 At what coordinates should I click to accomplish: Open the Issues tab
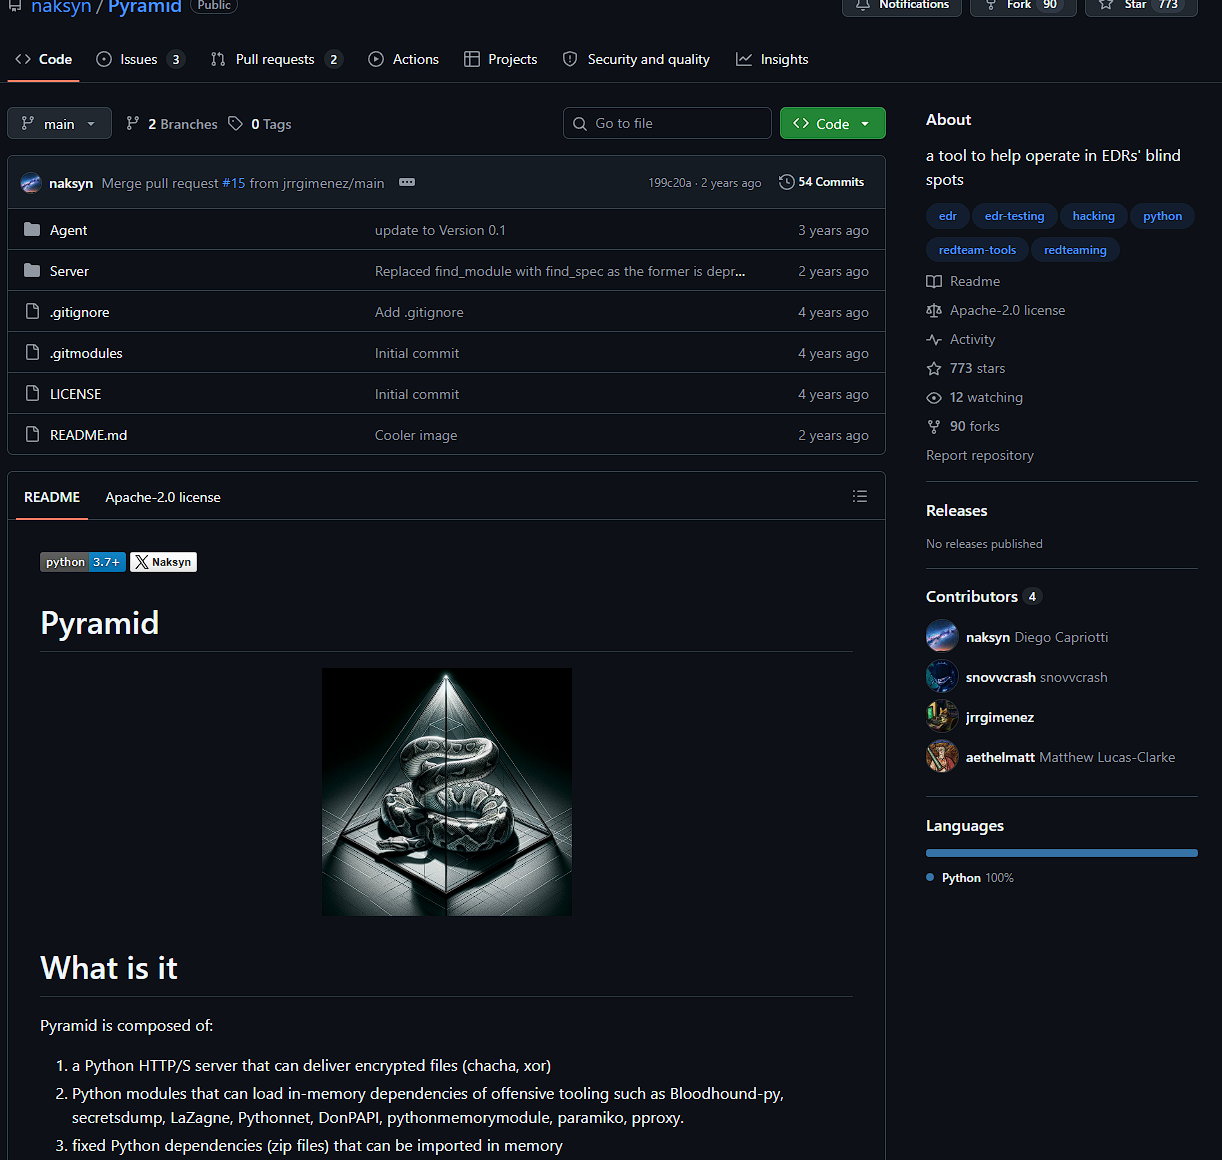[139, 59]
